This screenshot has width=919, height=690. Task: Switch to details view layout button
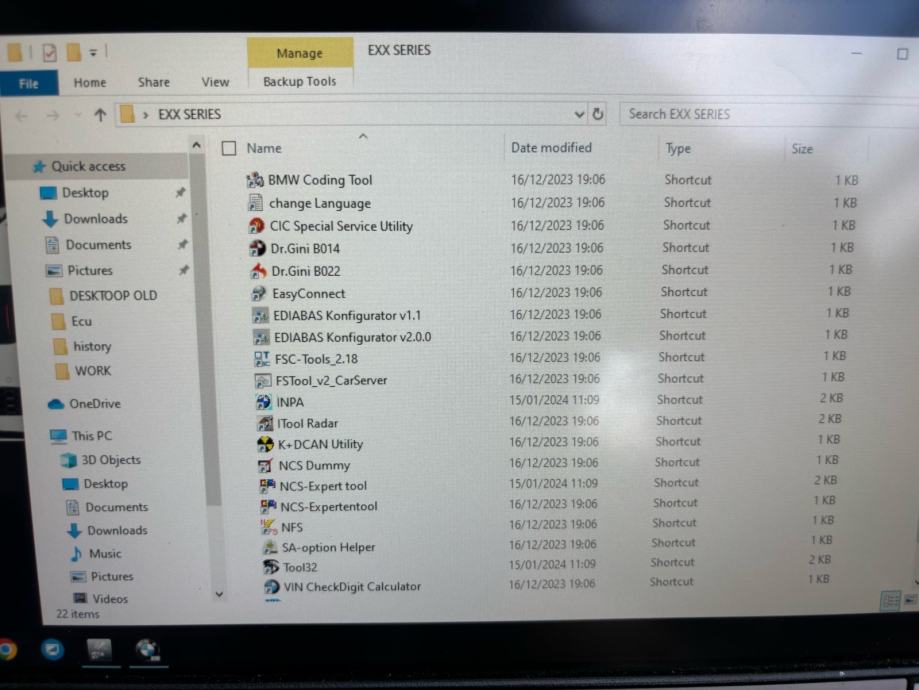pyautogui.click(x=890, y=600)
